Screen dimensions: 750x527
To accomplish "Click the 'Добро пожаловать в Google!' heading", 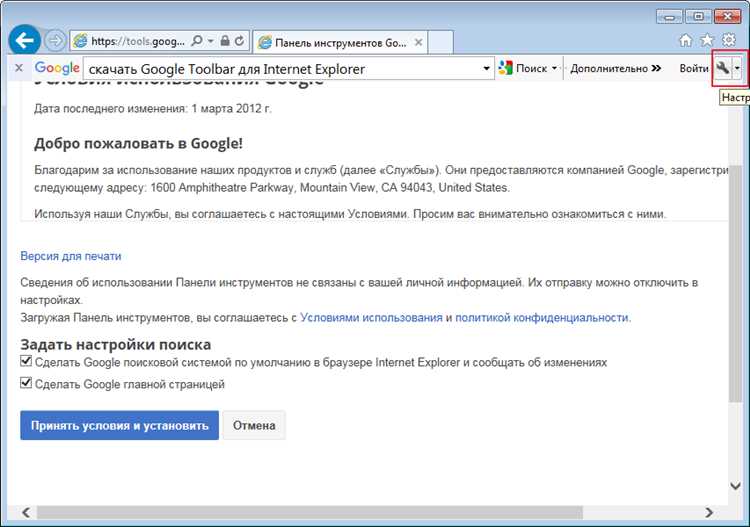I will [x=138, y=143].
